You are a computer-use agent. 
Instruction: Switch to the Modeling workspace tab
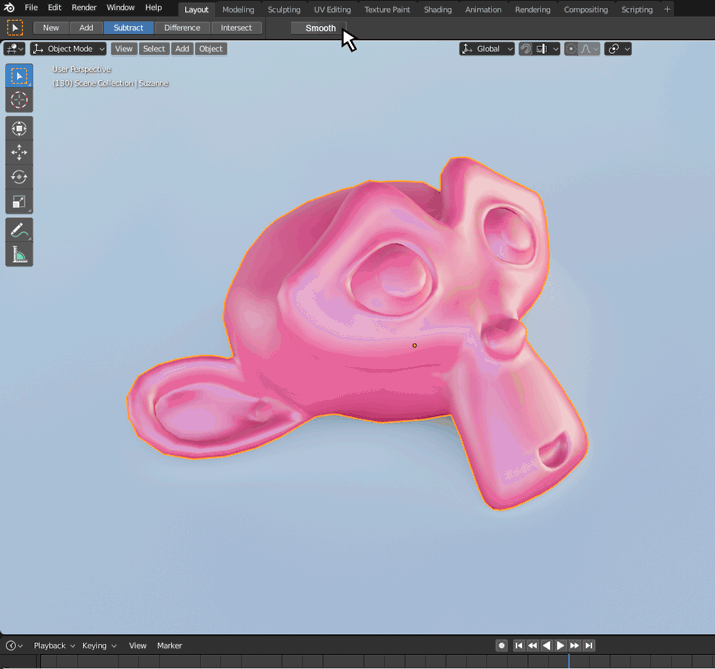point(238,10)
